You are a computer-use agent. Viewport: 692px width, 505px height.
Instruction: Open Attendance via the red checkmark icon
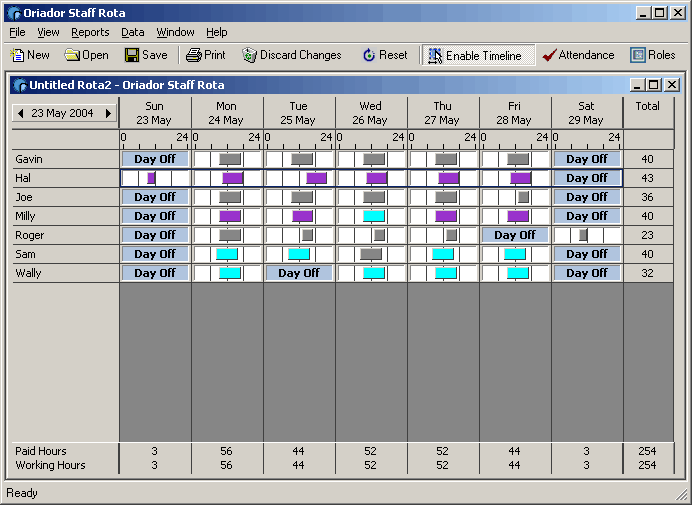[x=549, y=55]
